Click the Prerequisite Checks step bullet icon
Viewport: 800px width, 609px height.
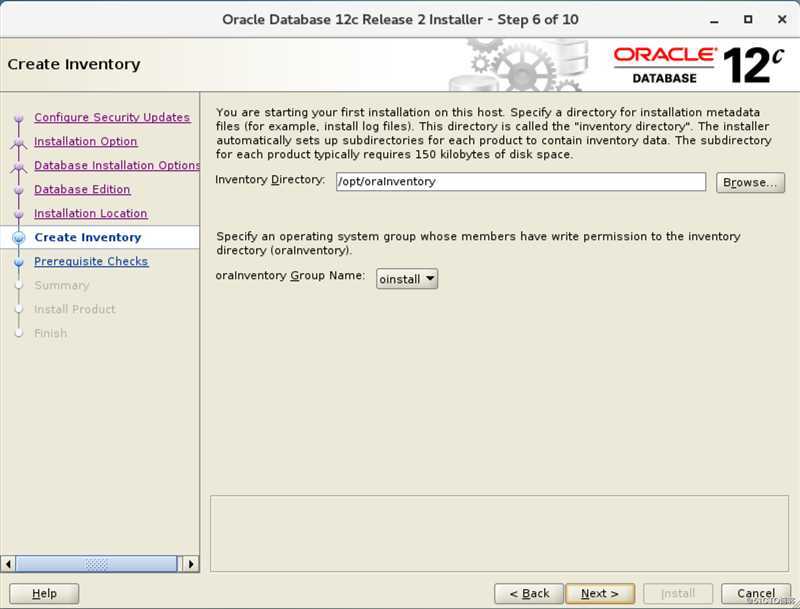pyautogui.click(x=19, y=262)
